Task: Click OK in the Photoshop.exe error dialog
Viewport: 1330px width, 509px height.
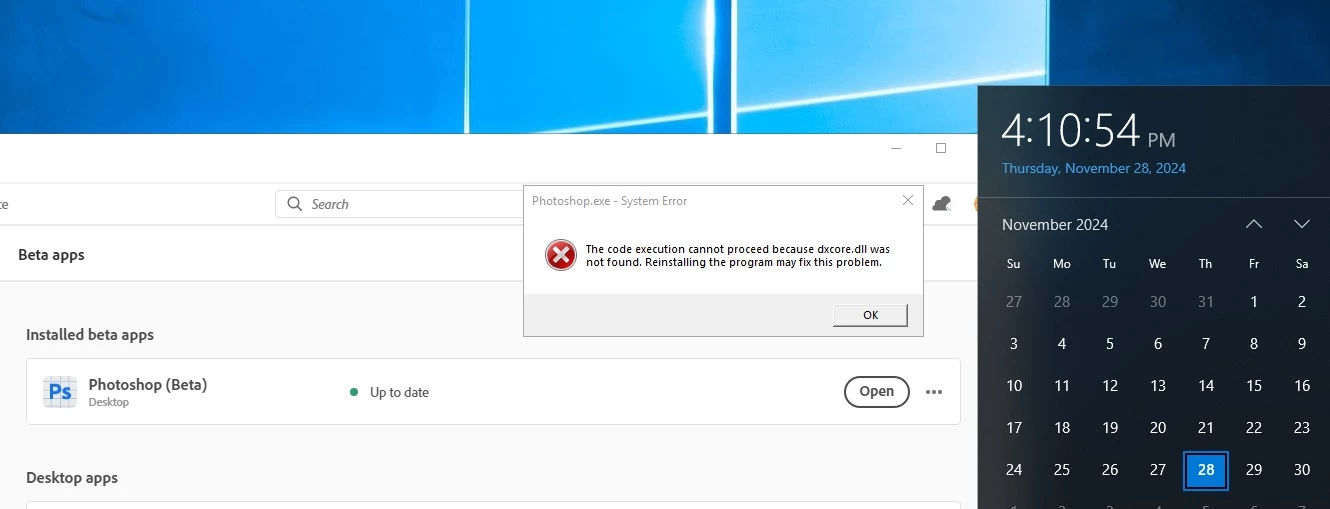Action: [x=870, y=315]
